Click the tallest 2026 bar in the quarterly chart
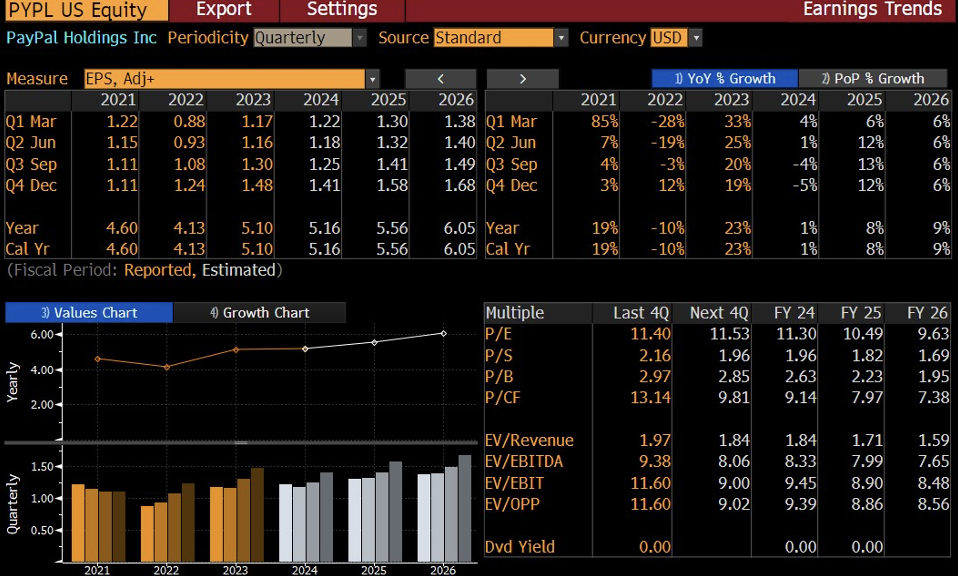 pyautogui.click(x=465, y=508)
